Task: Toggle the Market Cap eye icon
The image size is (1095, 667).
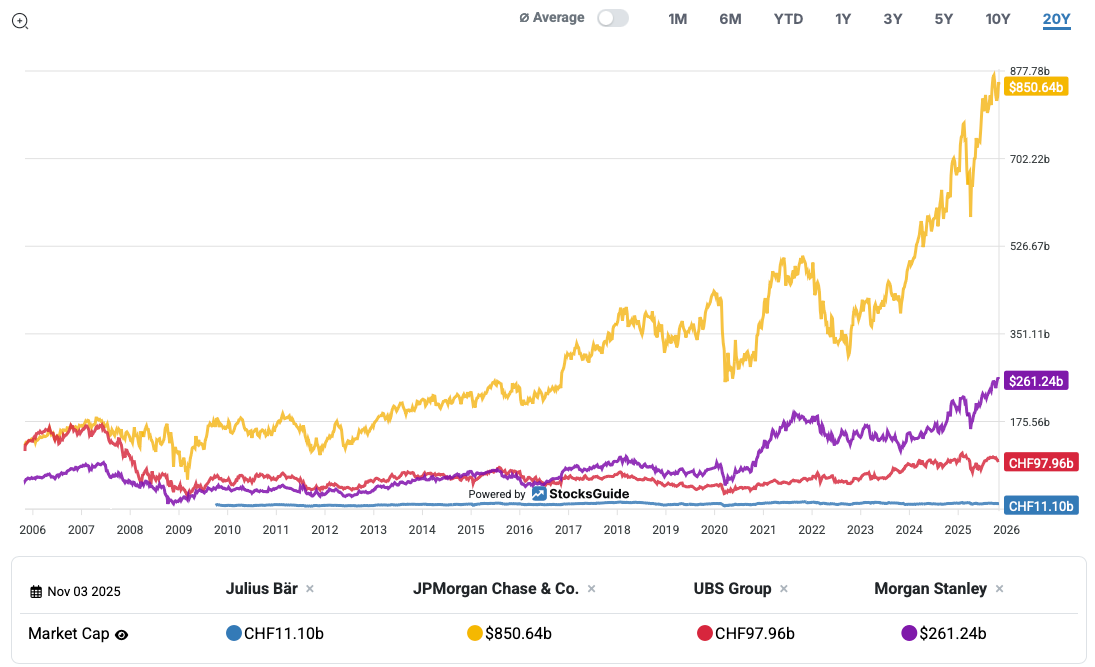Action: pos(122,634)
